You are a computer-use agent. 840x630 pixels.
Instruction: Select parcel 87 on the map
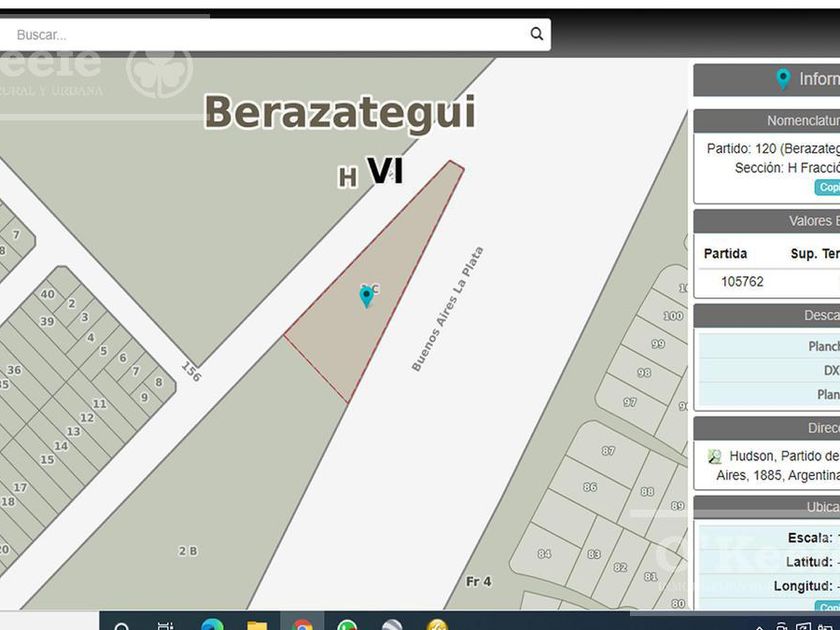(608, 451)
